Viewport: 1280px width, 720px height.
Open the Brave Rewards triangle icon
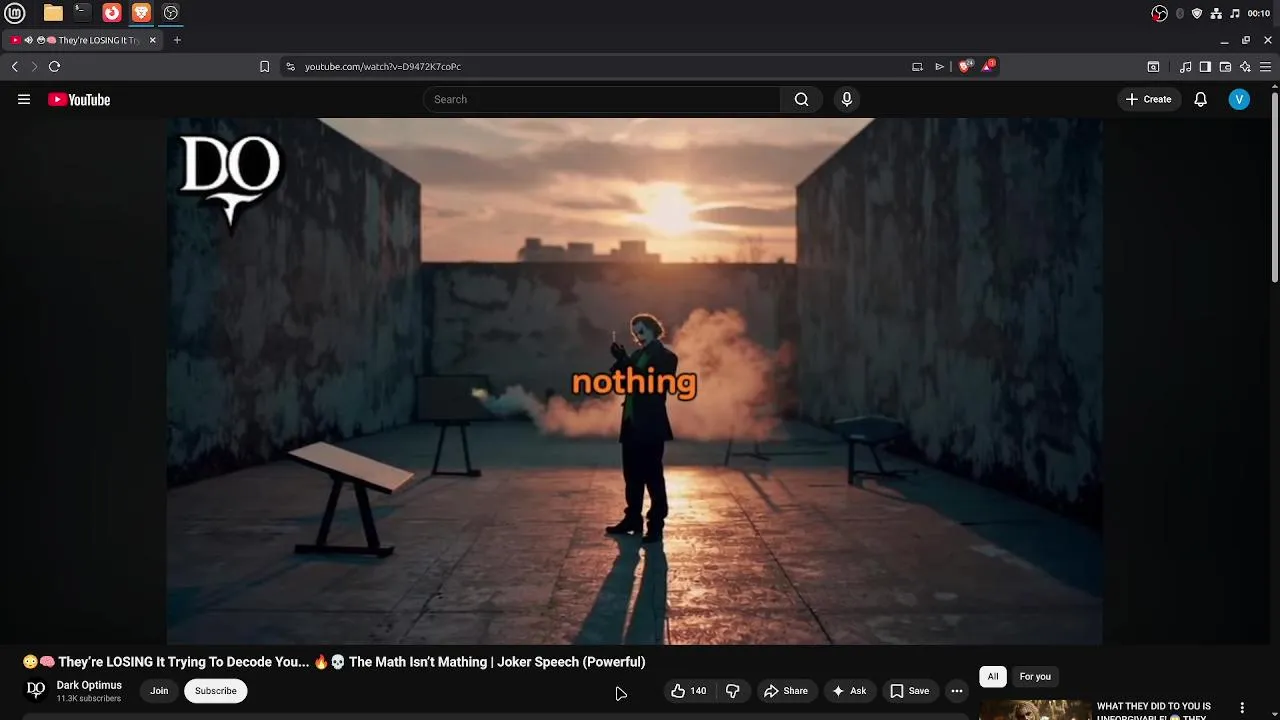point(988,66)
